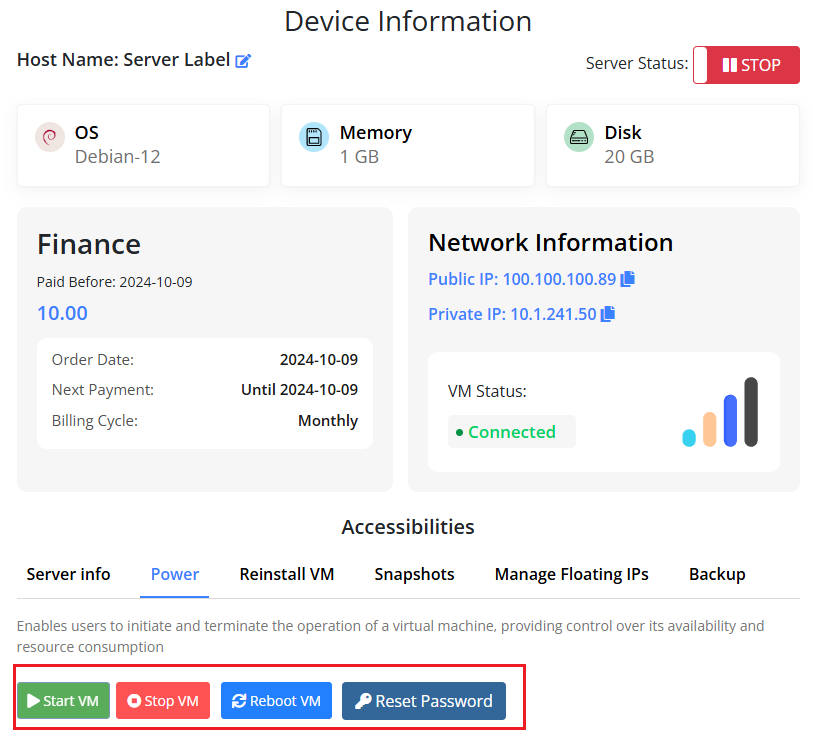The height and width of the screenshot is (746, 813).
Task: Toggle the Server Status STOP switch
Action: point(746,65)
